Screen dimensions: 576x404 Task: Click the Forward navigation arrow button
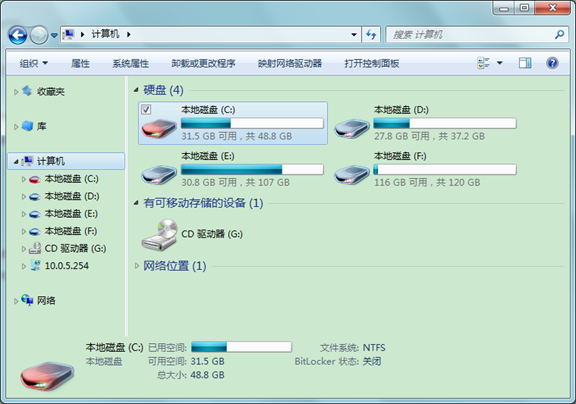pos(39,35)
